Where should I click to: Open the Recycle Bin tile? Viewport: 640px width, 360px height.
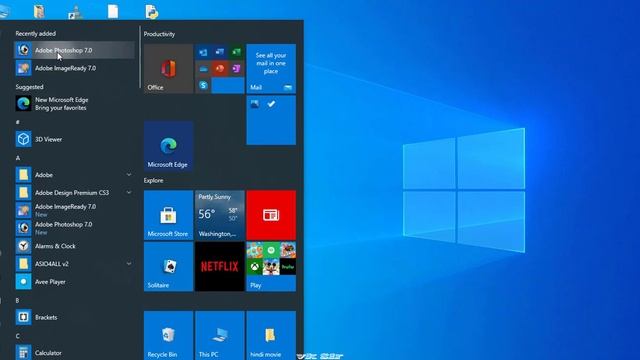coord(169,336)
